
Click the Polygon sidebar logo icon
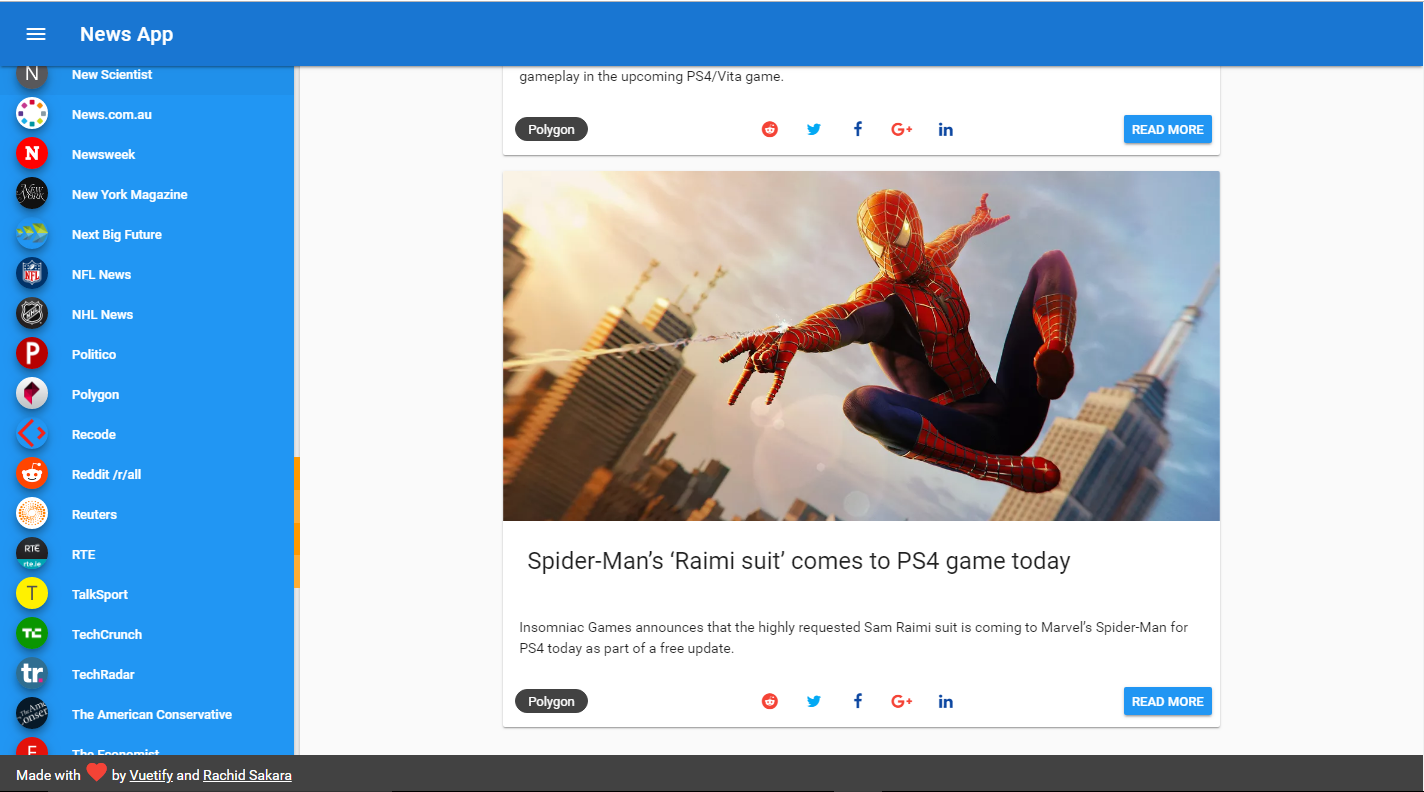(32, 394)
